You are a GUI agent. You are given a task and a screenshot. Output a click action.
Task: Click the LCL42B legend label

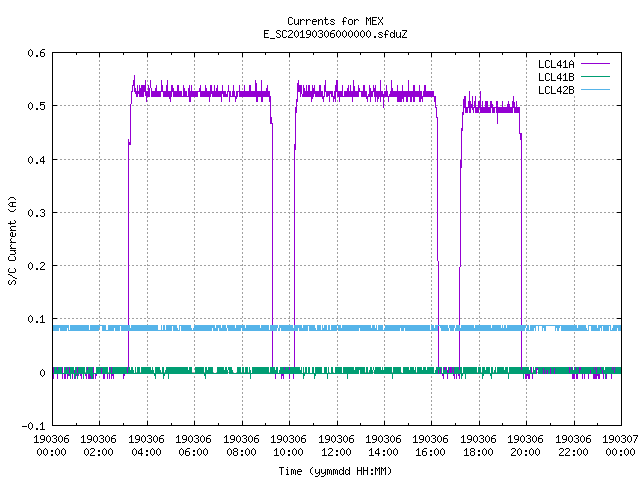coord(556,90)
